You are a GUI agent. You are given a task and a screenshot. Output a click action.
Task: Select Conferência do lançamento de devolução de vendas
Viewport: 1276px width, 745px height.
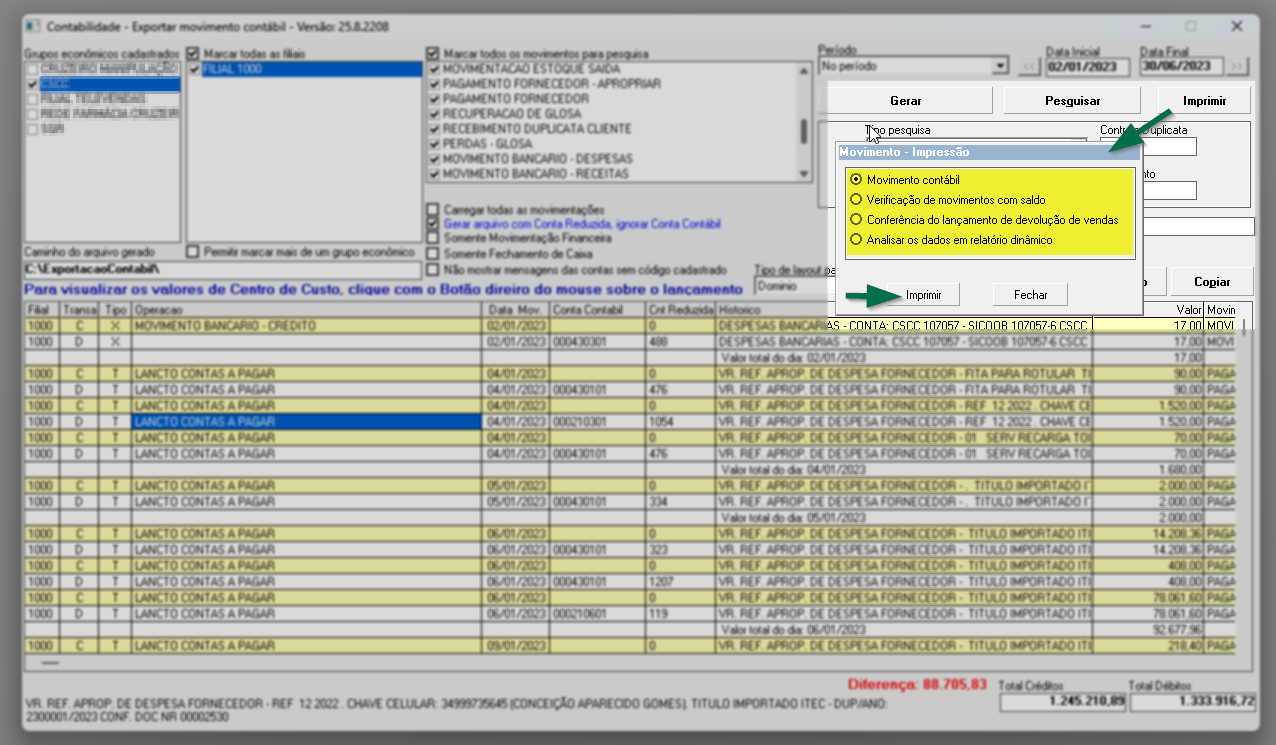856,220
